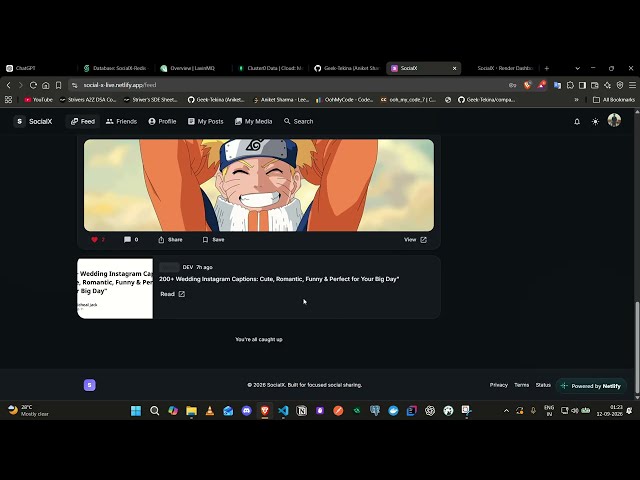
Task: Open the Brave wallet icon
Action: click(x=595, y=85)
